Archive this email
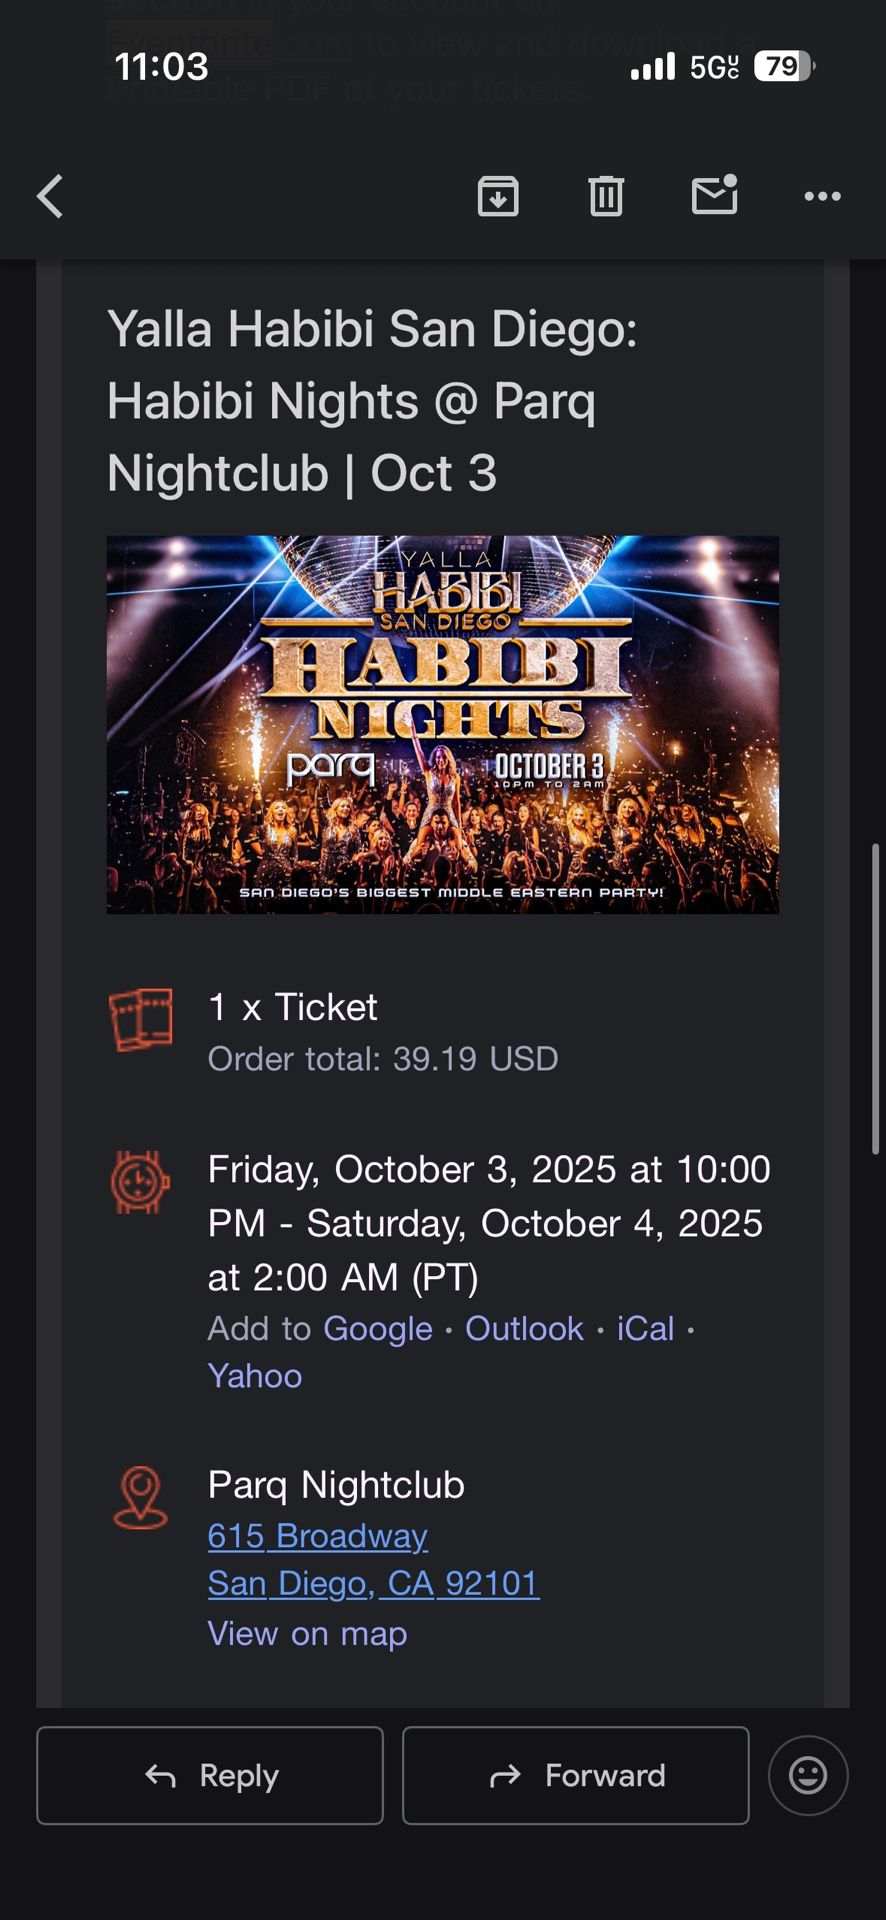Screen dimensions: 886x1920 click(498, 196)
